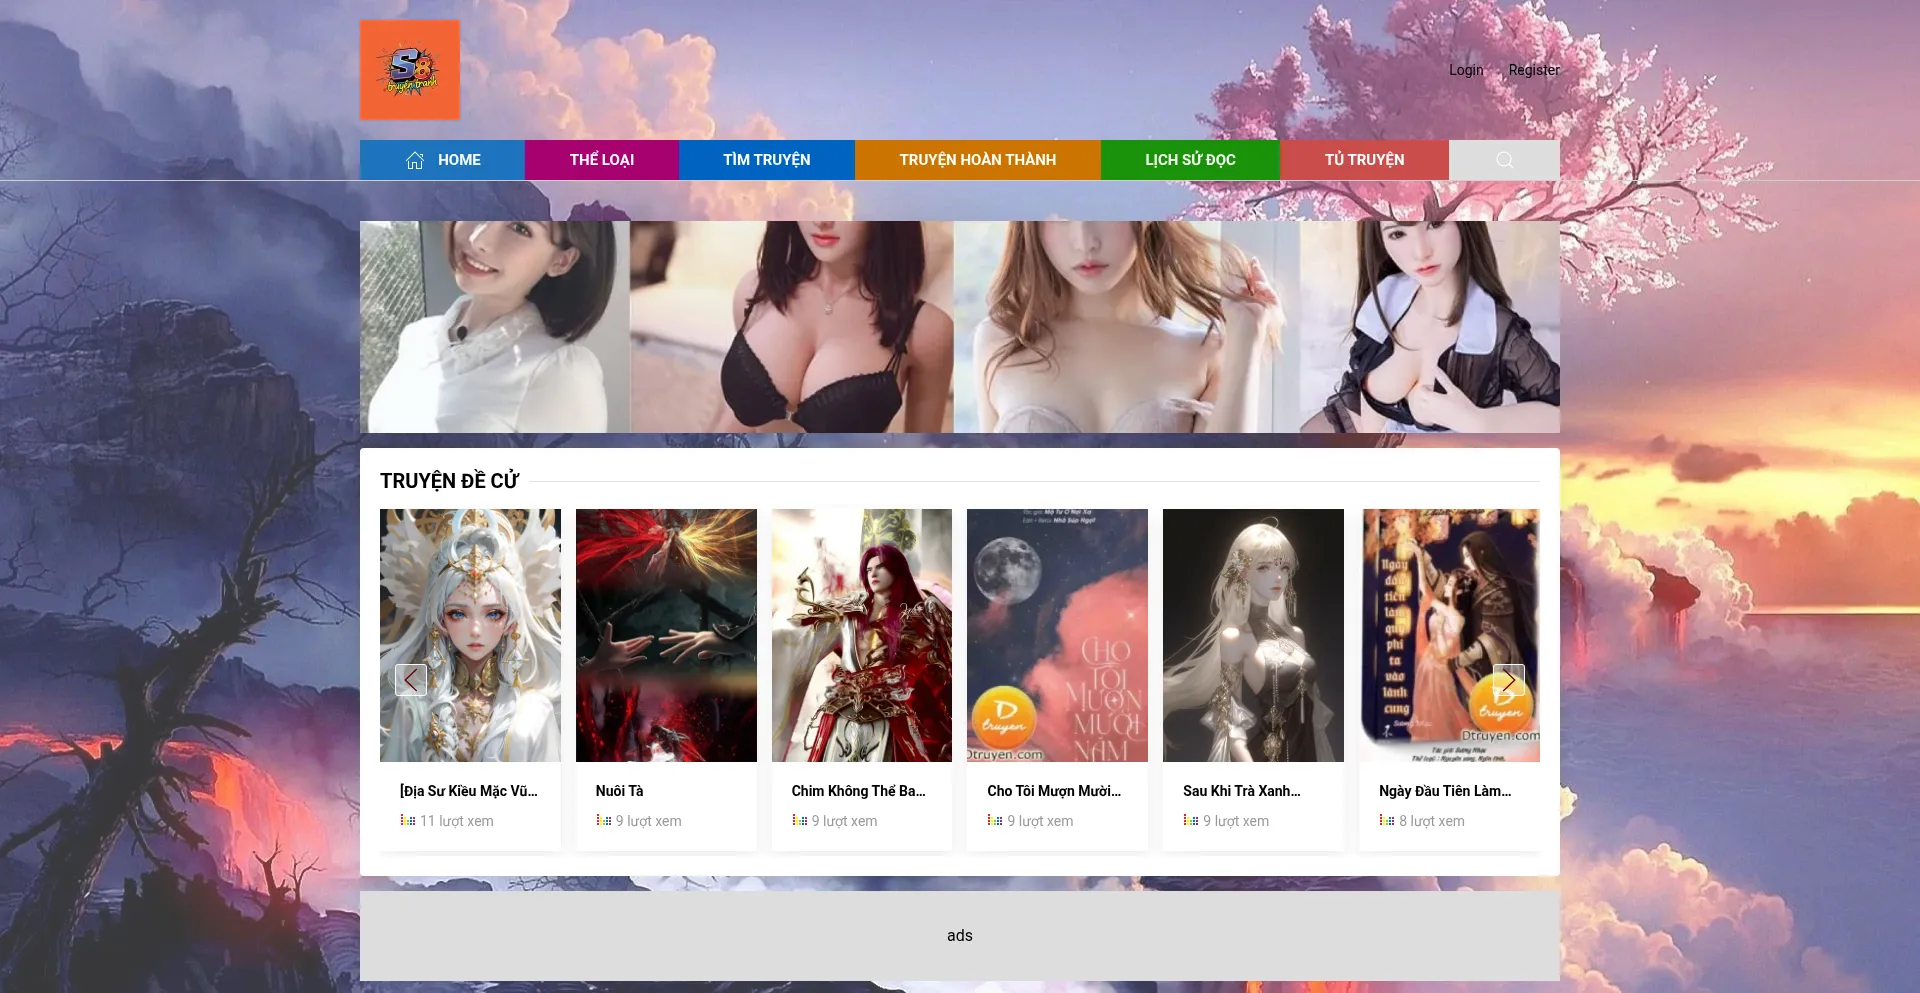This screenshot has width=1920, height=993.
Task: Click the gray ads placeholder block
Action: click(x=960, y=936)
